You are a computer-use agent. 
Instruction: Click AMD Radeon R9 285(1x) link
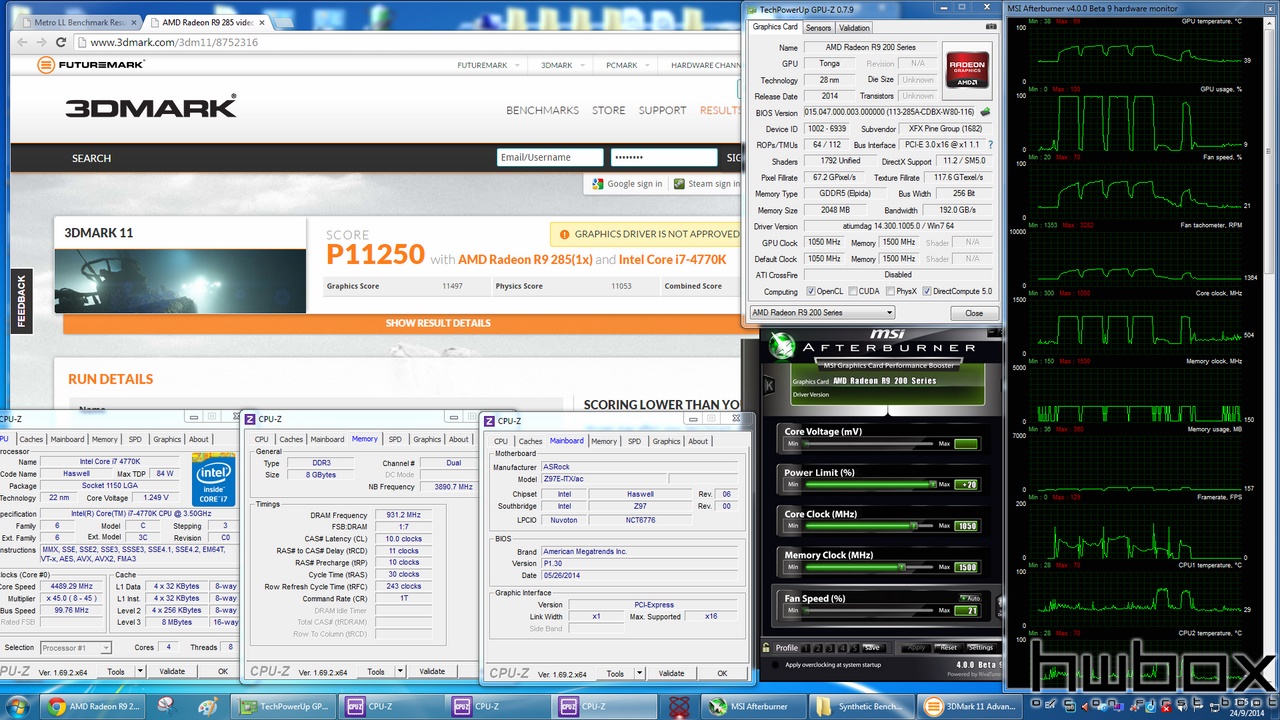tap(523, 259)
